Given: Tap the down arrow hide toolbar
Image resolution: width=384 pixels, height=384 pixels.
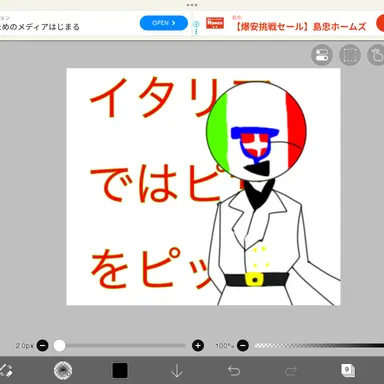Looking at the screenshot, I should (x=177, y=370).
